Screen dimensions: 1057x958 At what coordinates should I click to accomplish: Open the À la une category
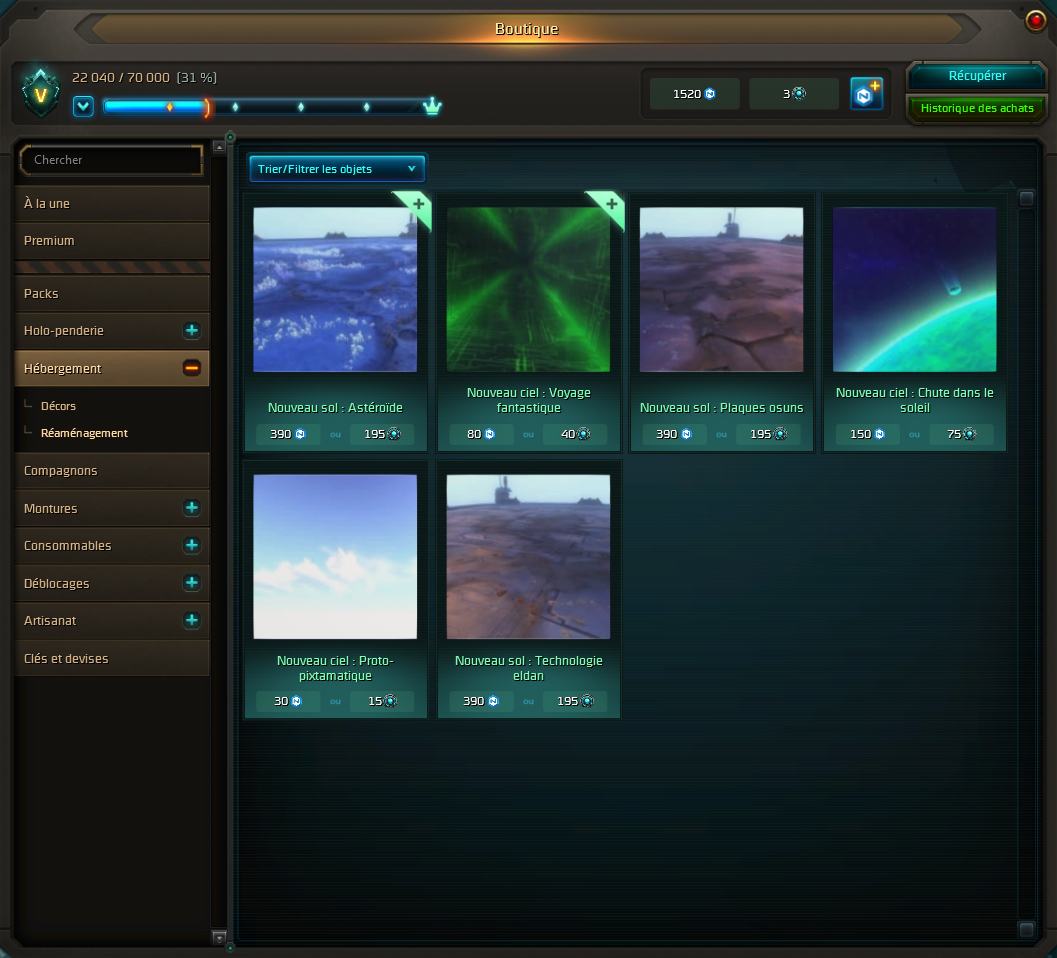(x=112, y=204)
